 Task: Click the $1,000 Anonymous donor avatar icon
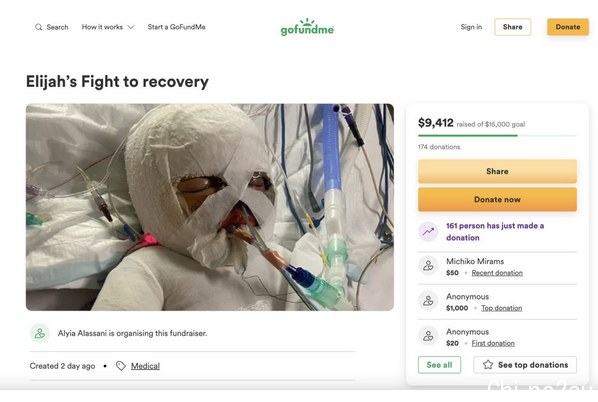pos(428,301)
